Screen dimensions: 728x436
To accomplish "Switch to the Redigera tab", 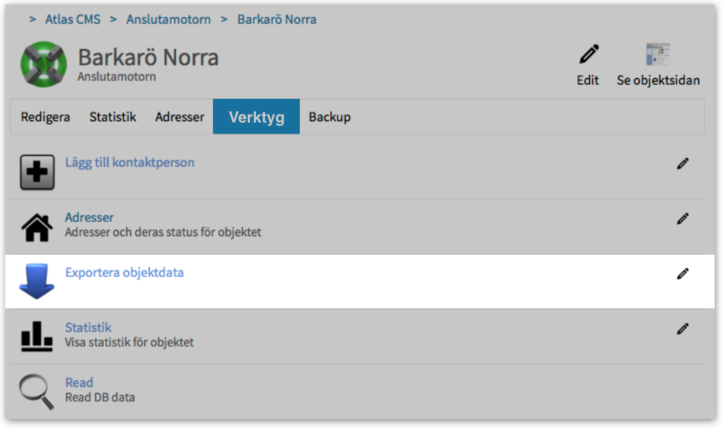I will pyautogui.click(x=46, y=117).
